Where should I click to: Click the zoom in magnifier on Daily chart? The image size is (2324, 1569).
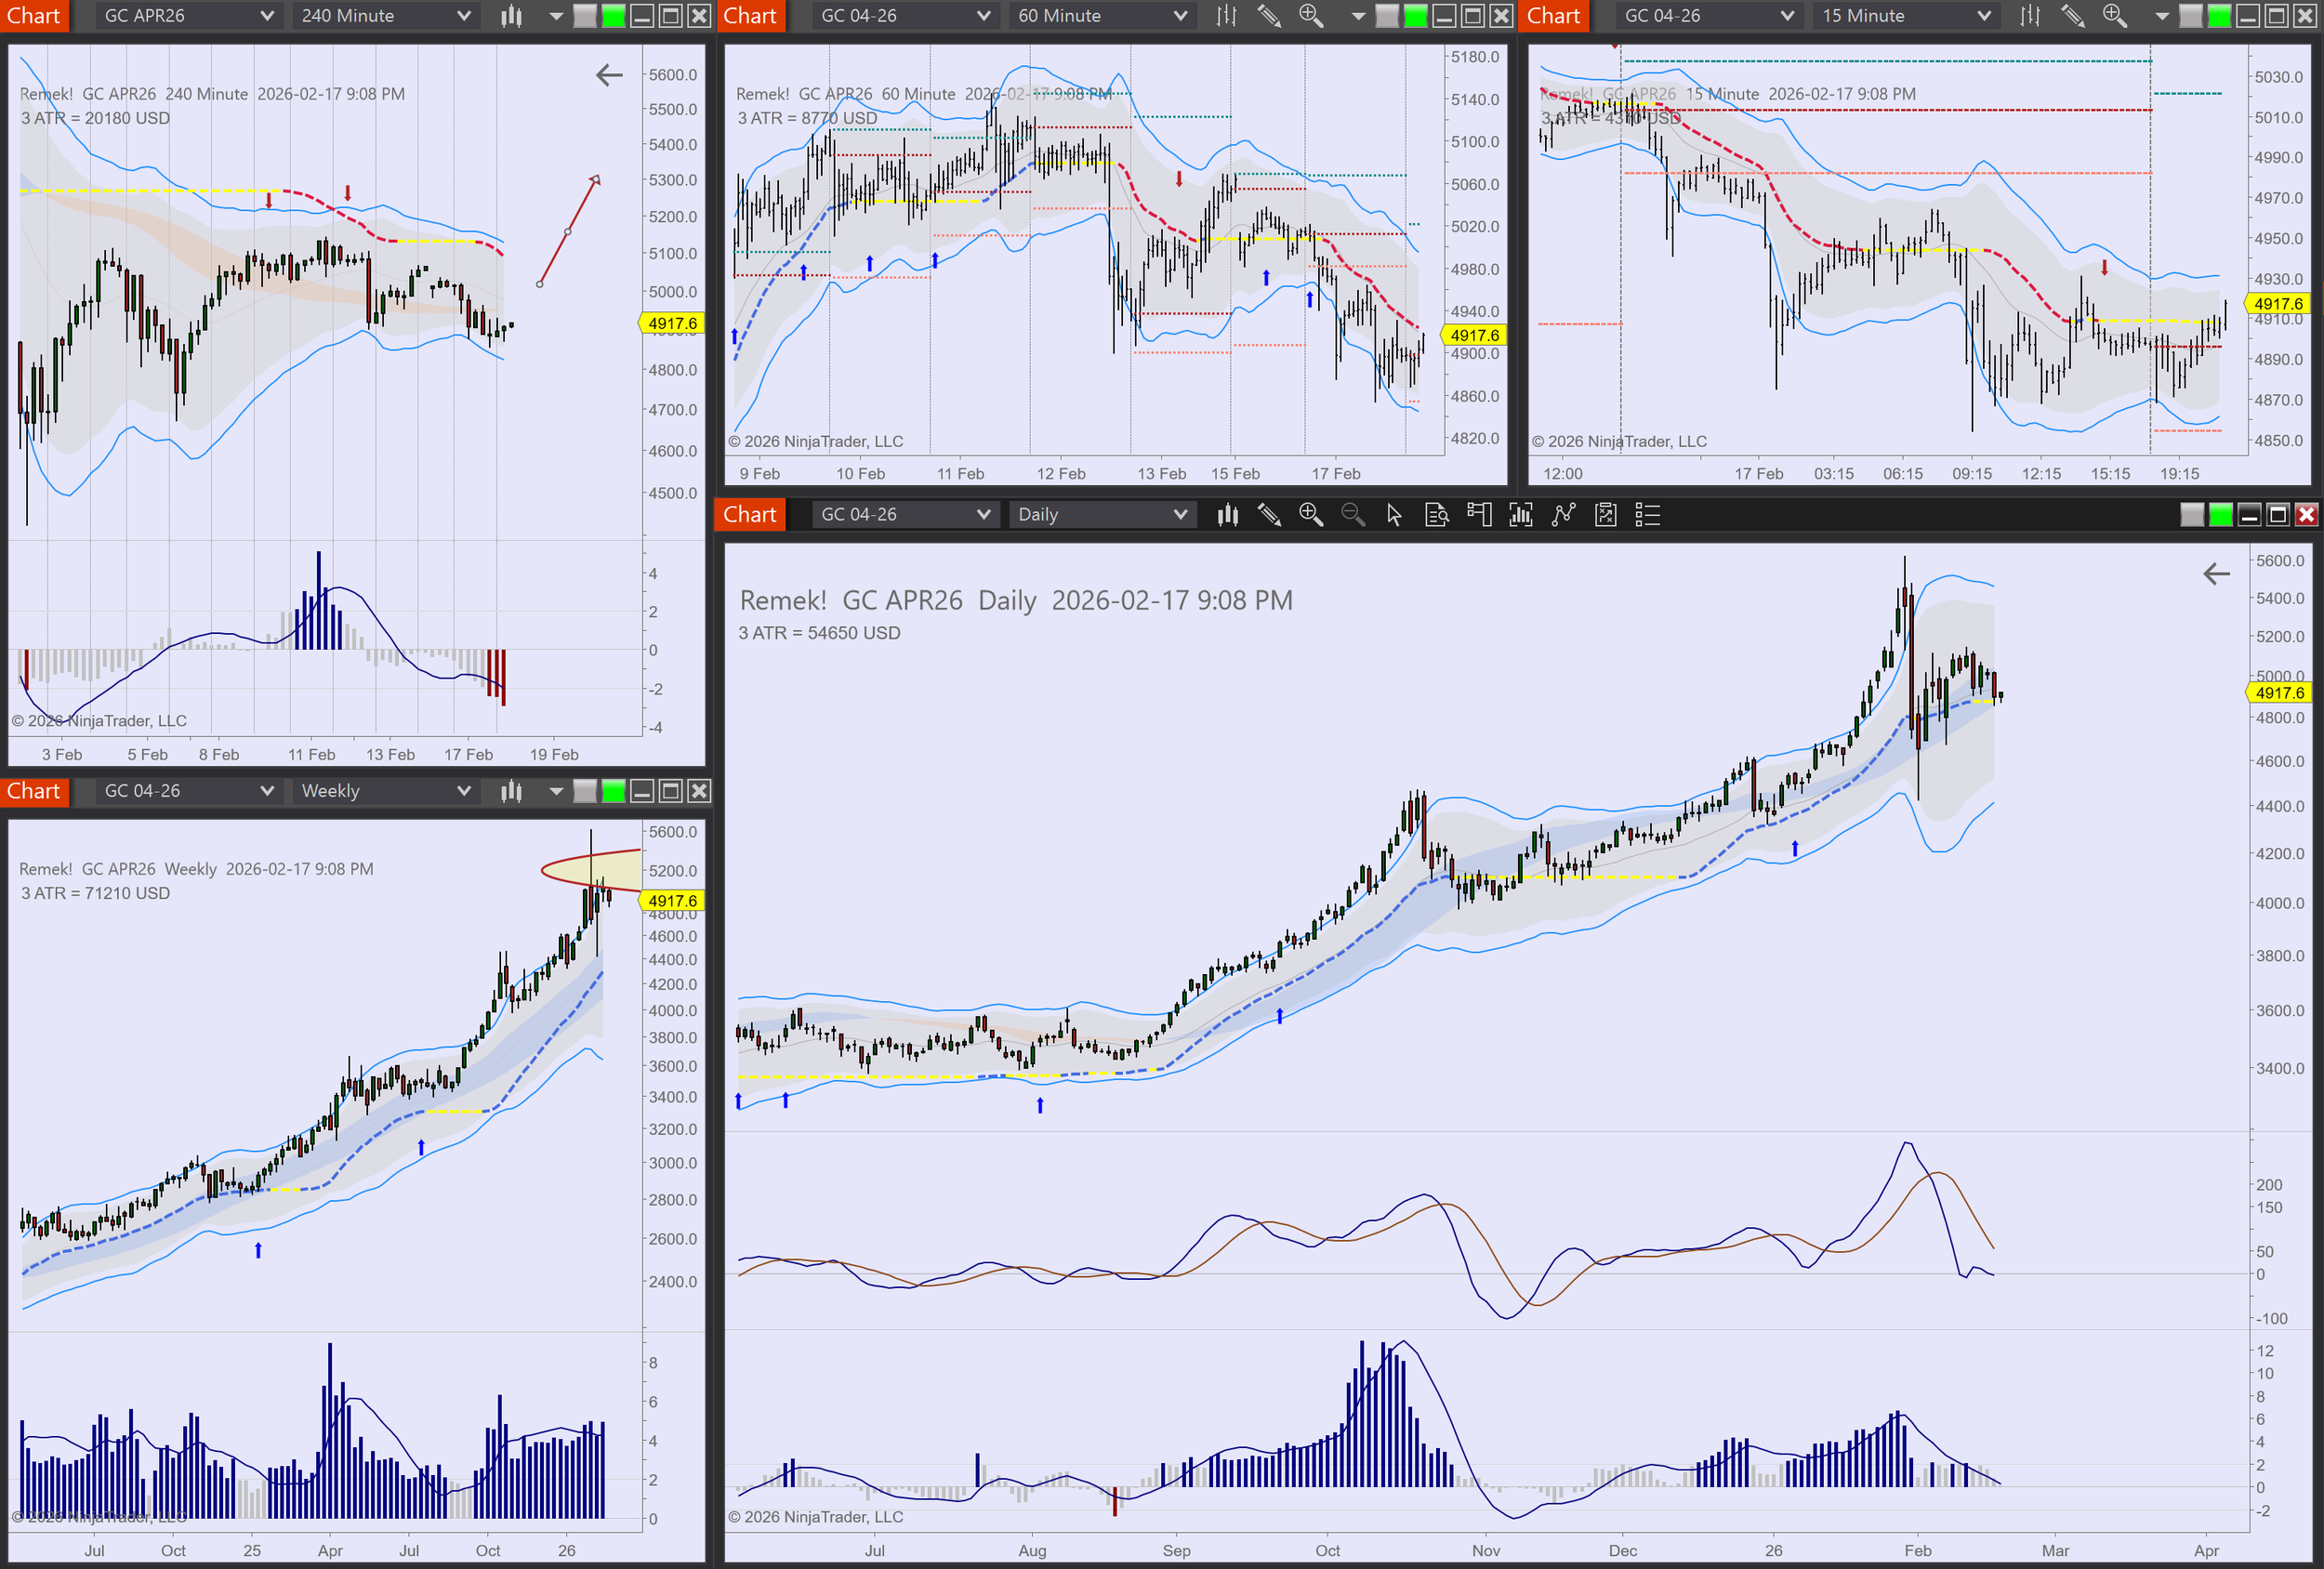point(1310,515)
